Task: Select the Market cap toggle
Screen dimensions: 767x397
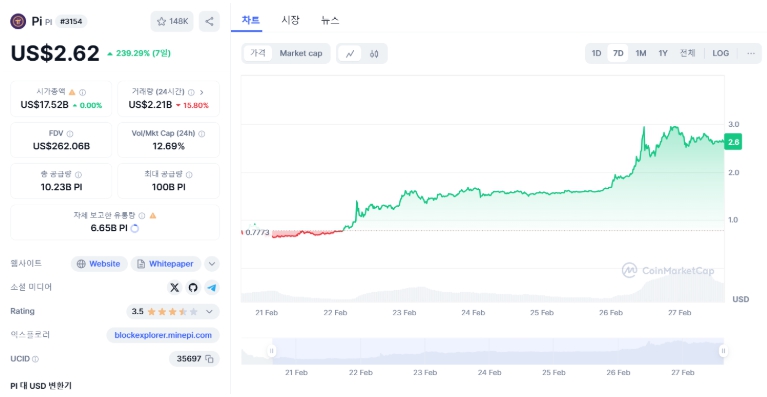Action: pos(301,53)
